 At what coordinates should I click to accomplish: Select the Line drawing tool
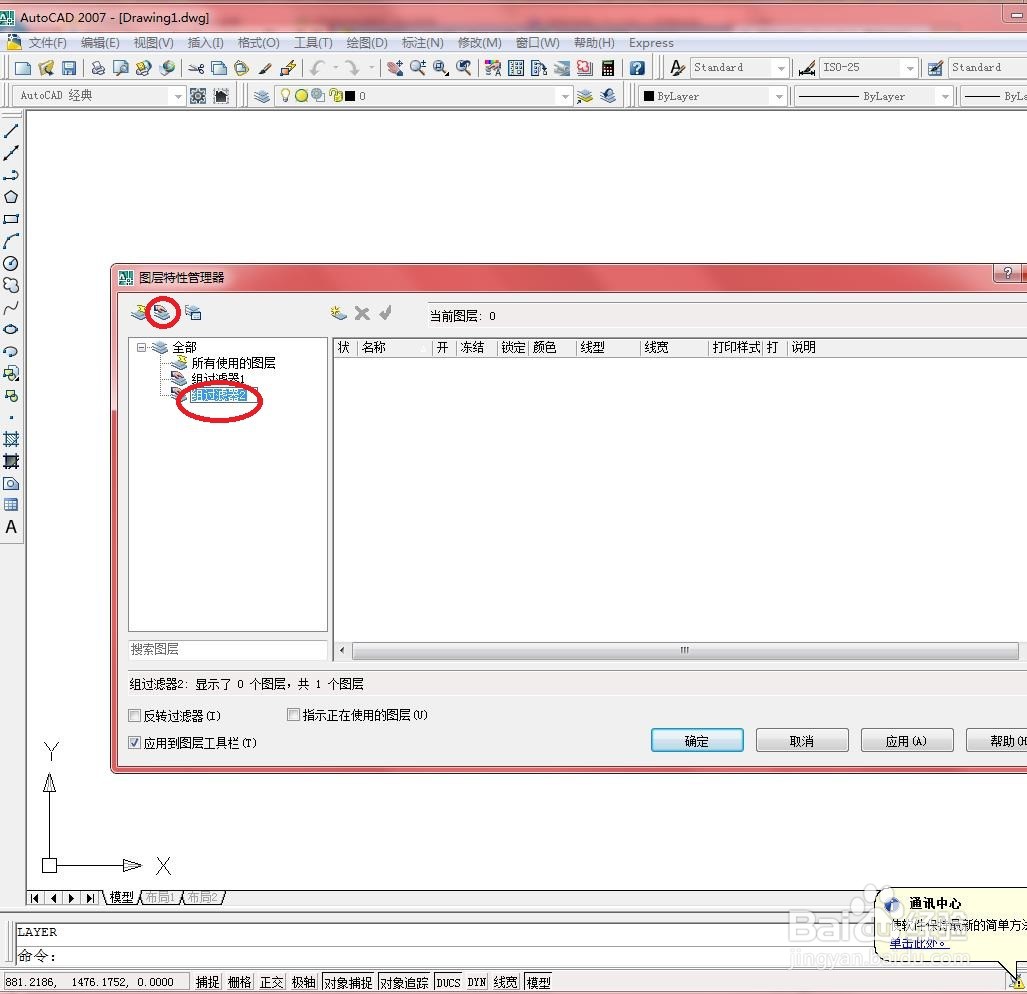[x=11, y=130]
